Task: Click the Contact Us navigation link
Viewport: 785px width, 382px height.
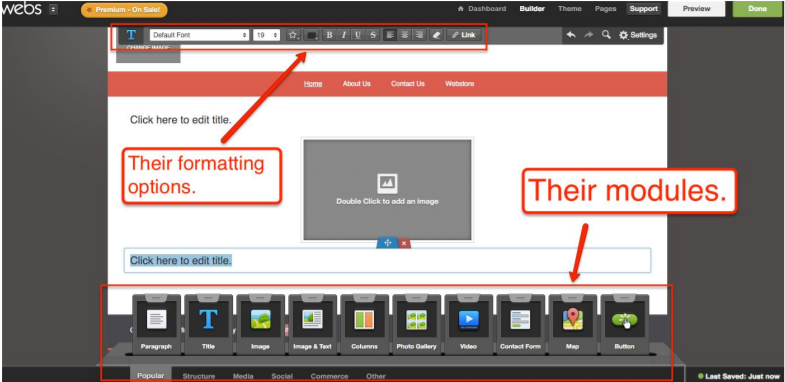Action: [x=408, y=84]
